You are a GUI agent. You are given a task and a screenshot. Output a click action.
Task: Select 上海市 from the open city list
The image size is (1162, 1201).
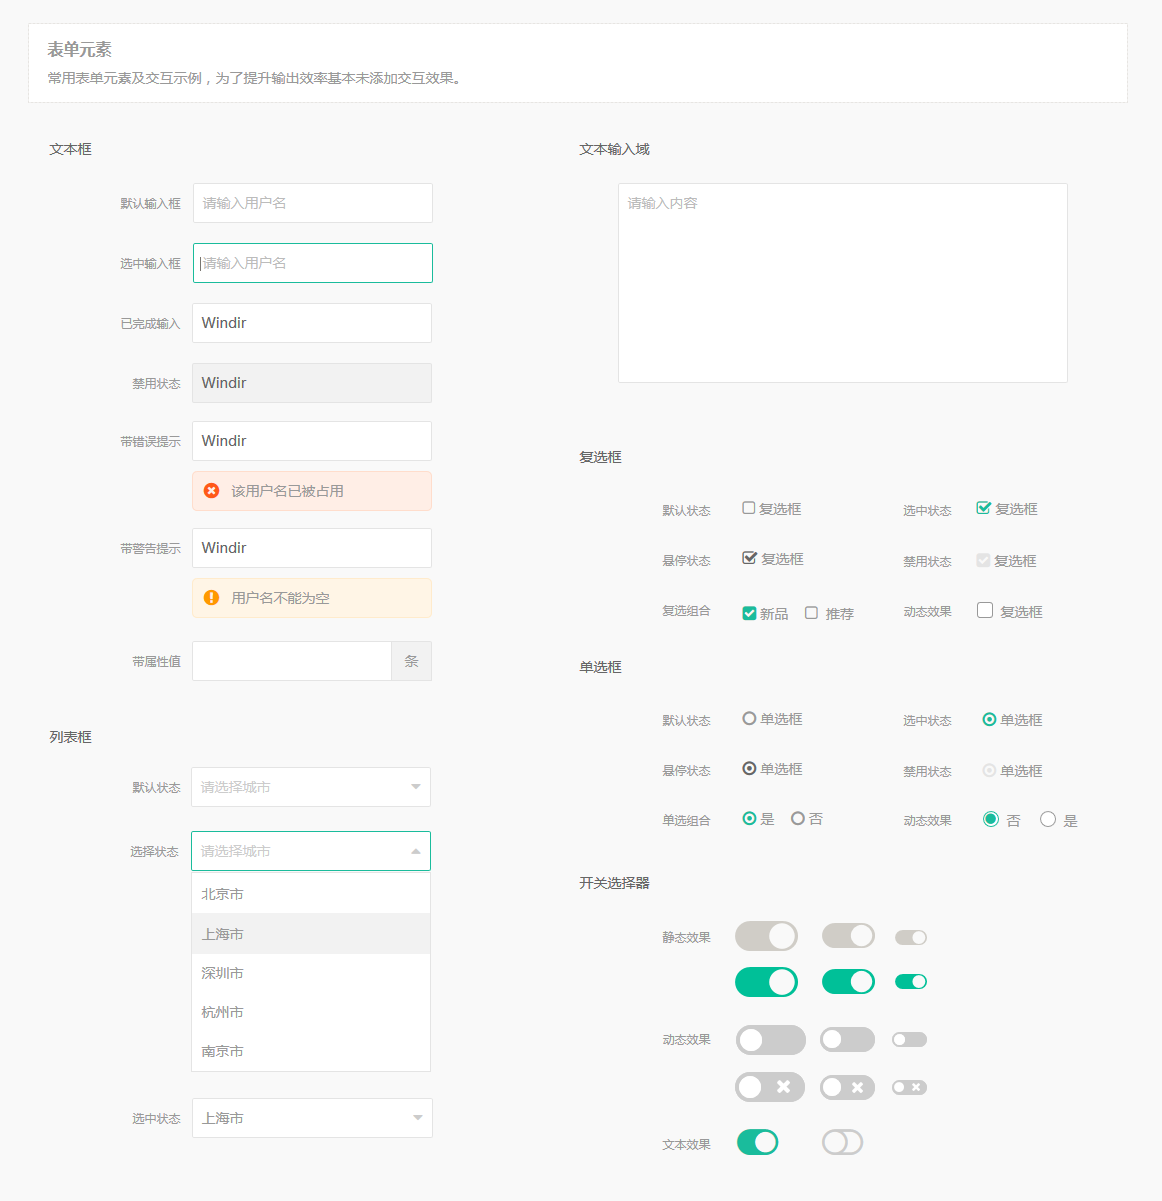(x=311, y=934)
